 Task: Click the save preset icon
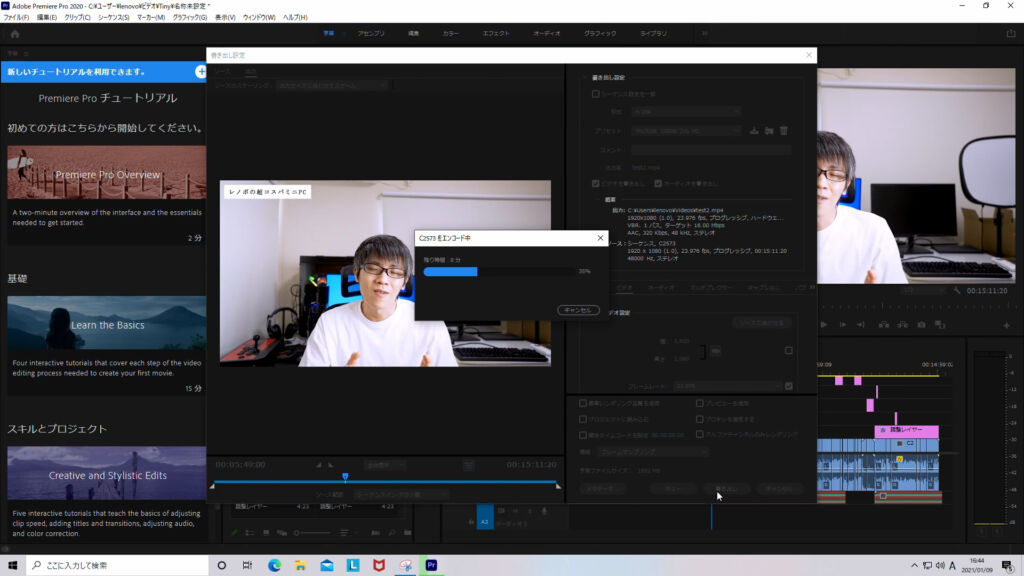pos(754,131)
